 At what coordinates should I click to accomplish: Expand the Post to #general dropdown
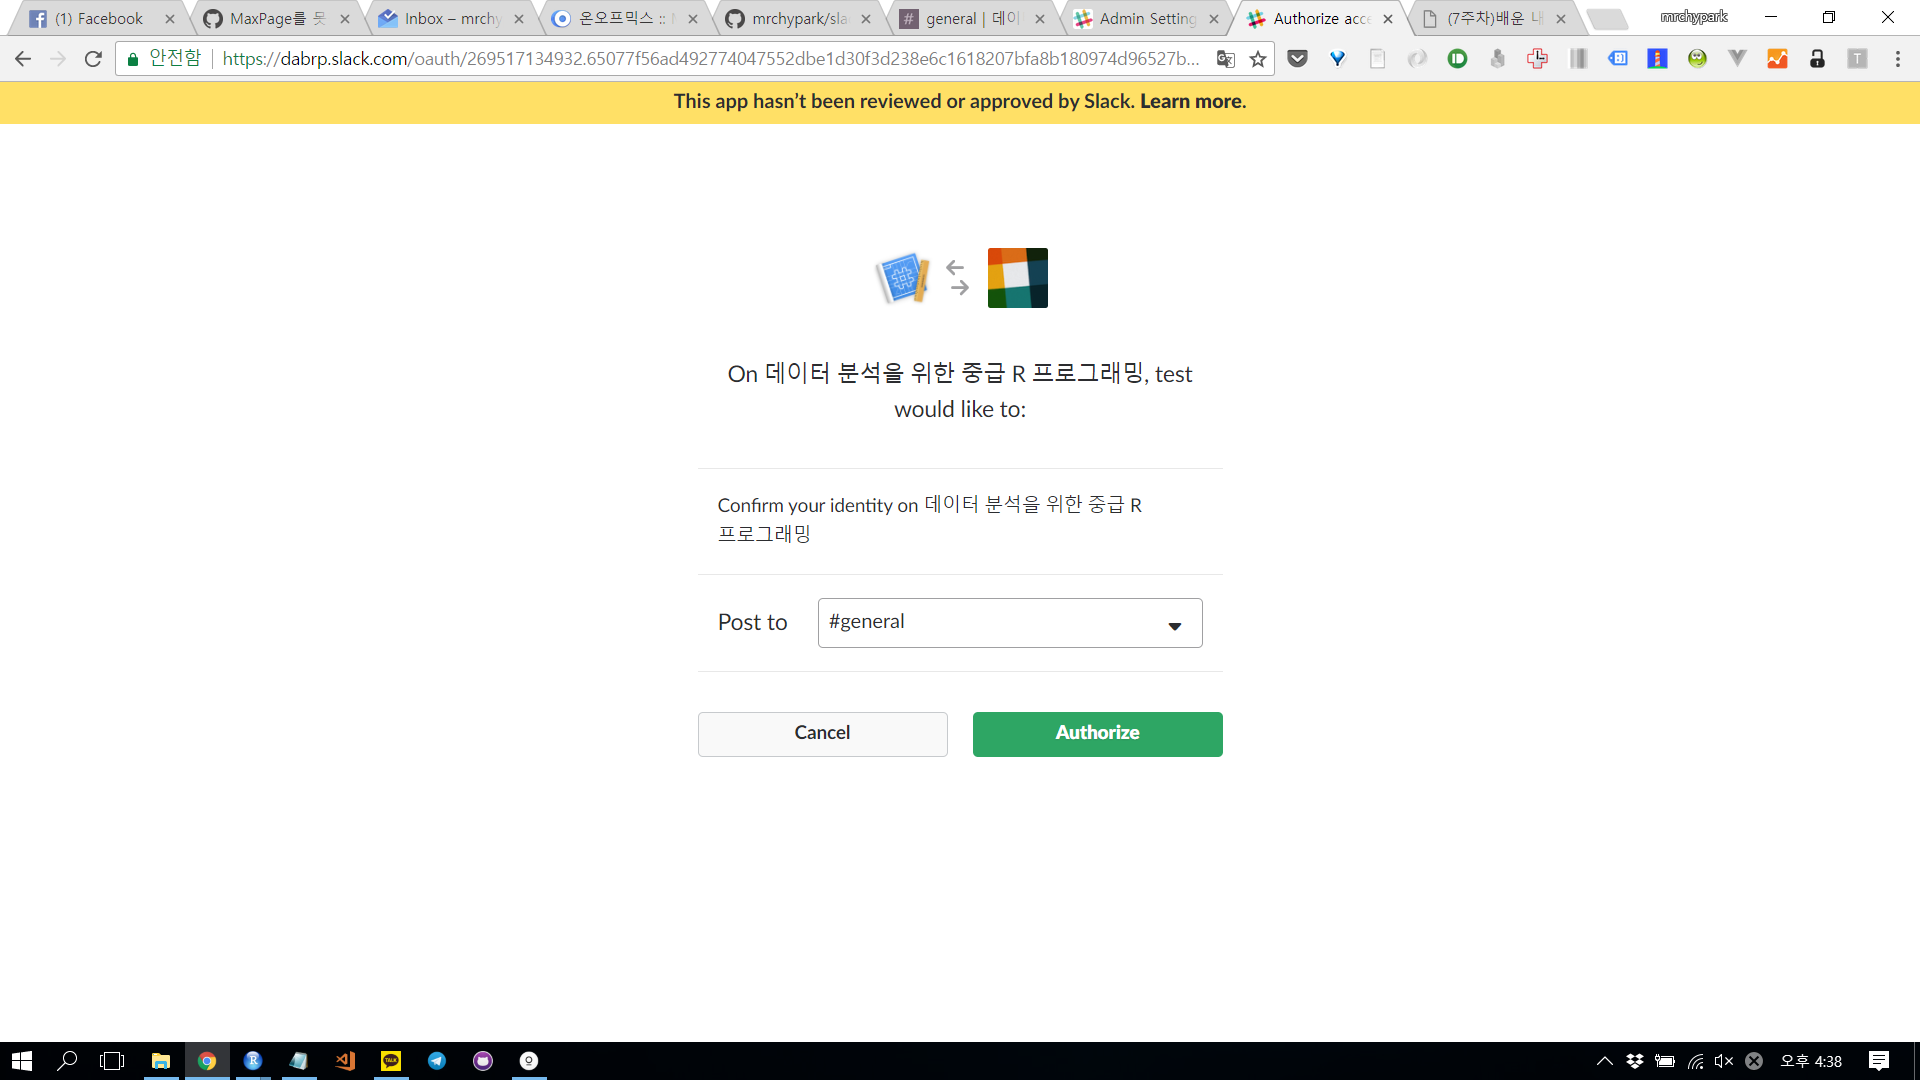1009,623
